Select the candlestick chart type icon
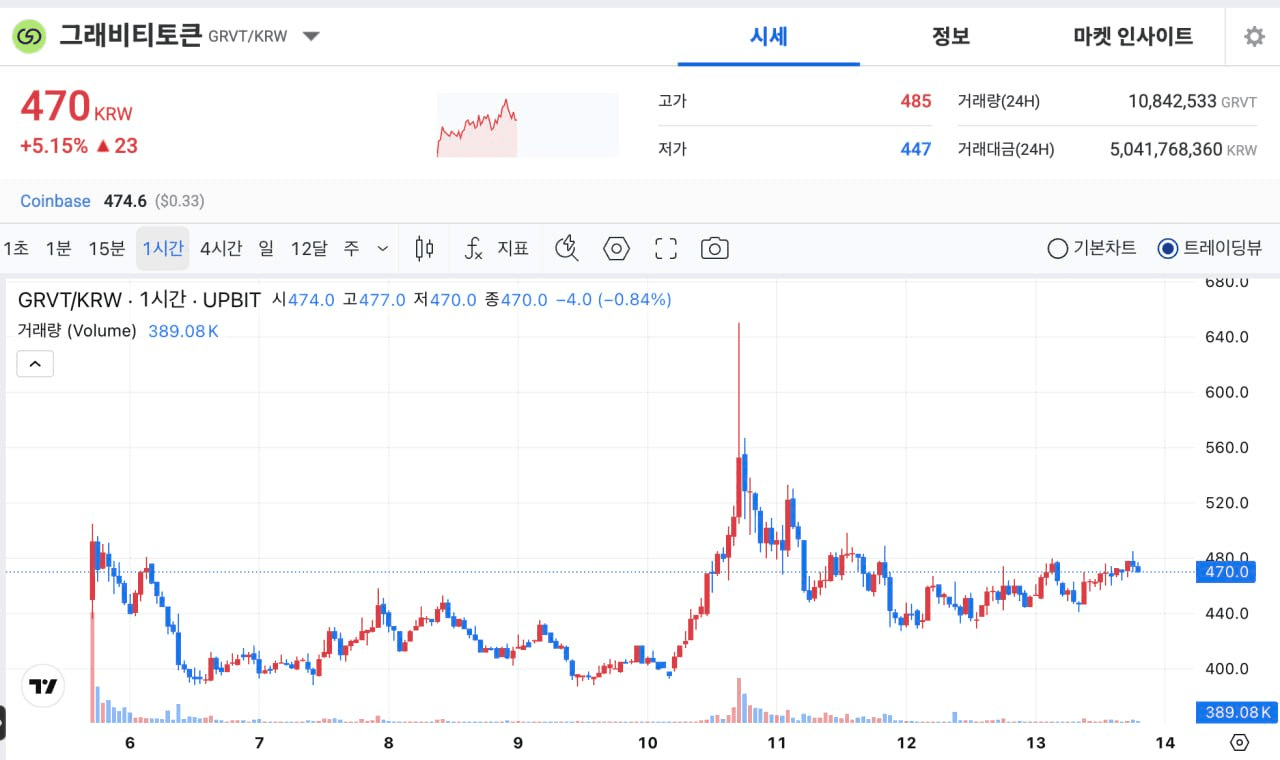The width and height of the screenshot is (1280, 760). click(424, 249)
